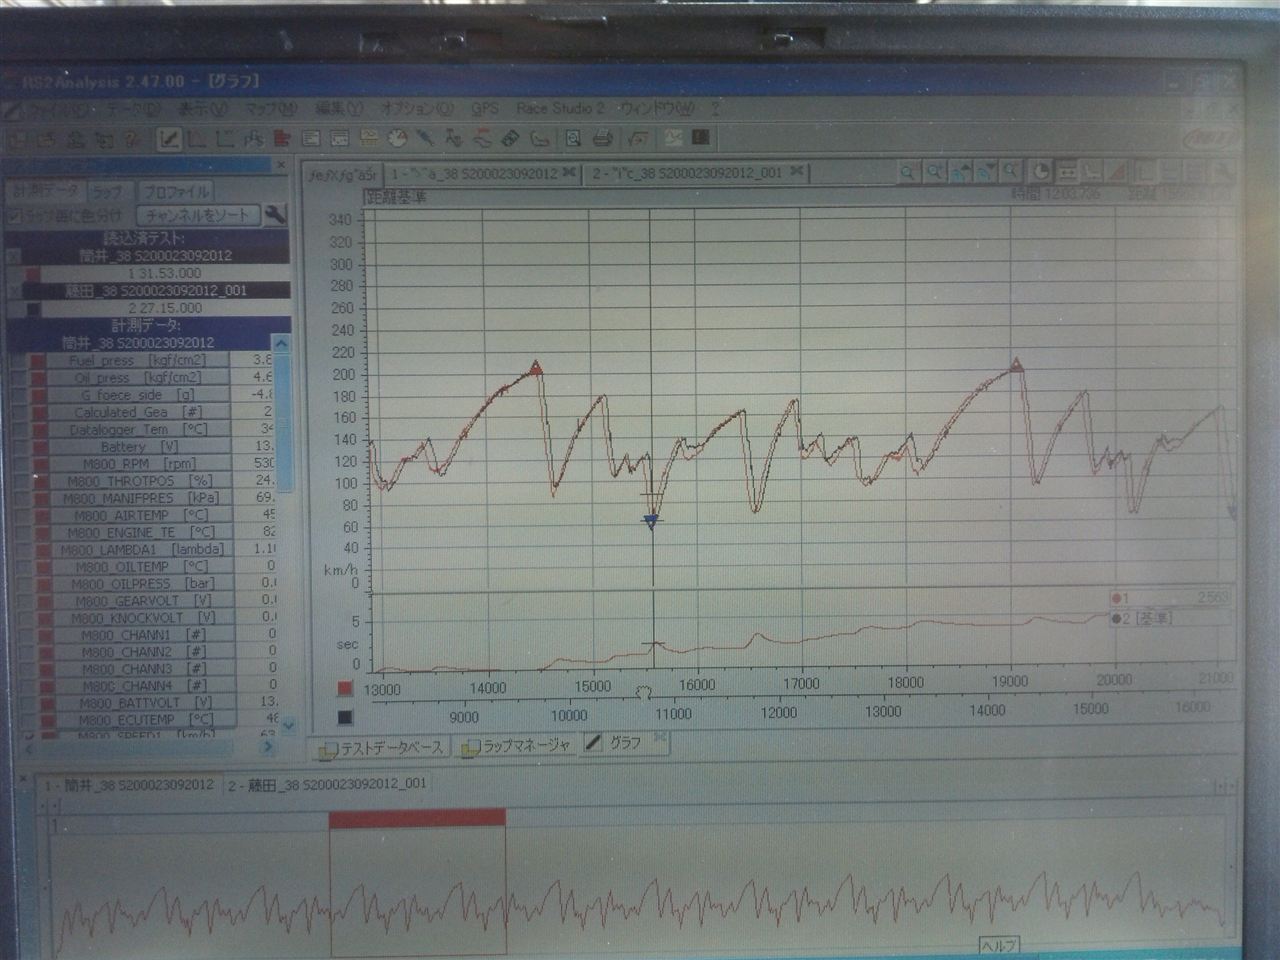Open the GPS menu
Image resolution: width=1280 pixels, height=960 pixels.
tap(484, 108)
